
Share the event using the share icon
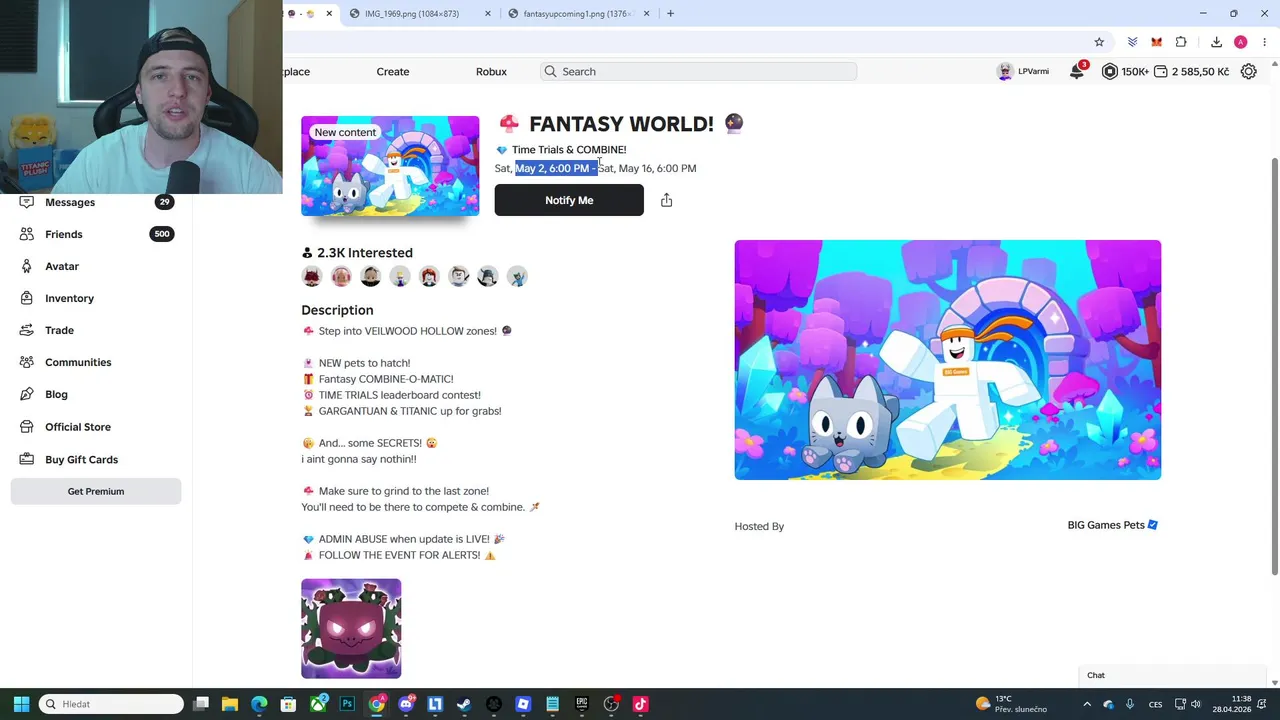(666, 200)
